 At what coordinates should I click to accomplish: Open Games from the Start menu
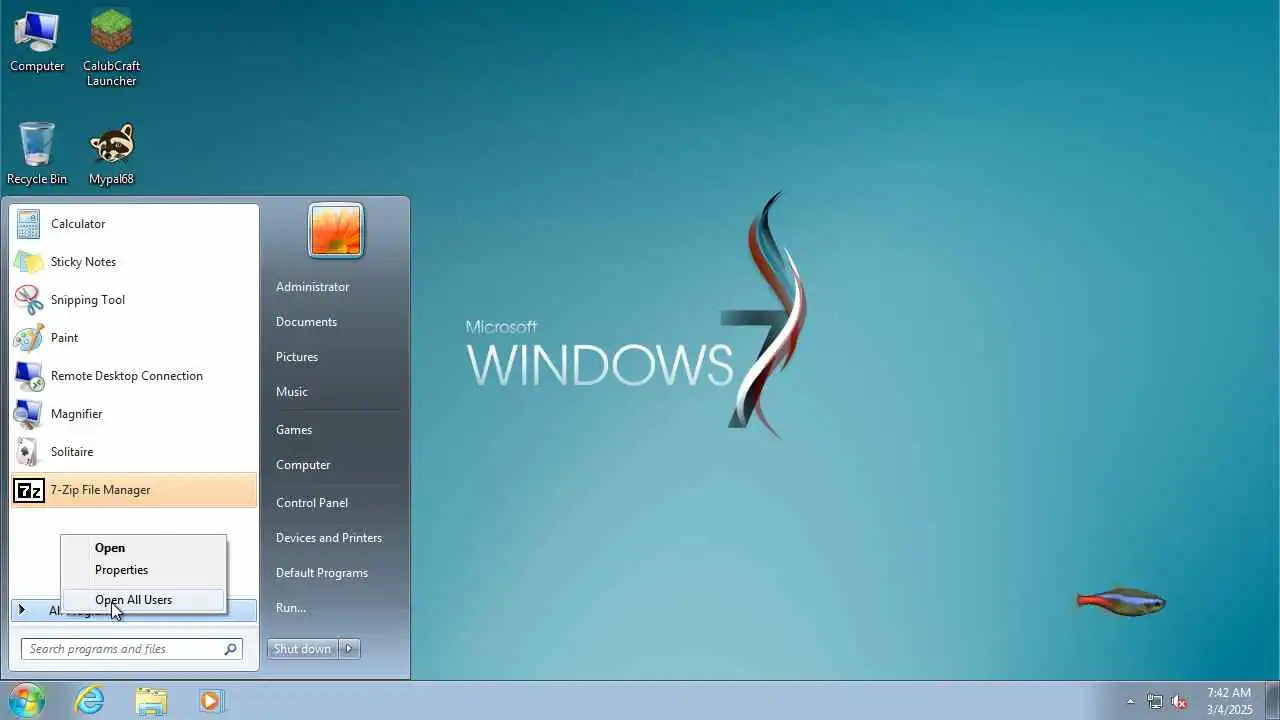294,430
